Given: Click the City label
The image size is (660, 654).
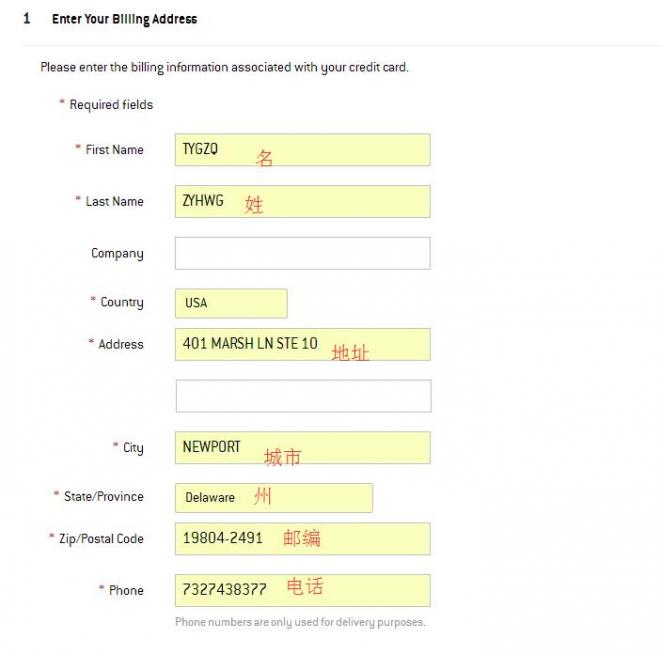Looking at the screenshot, I should click(133, 448).
